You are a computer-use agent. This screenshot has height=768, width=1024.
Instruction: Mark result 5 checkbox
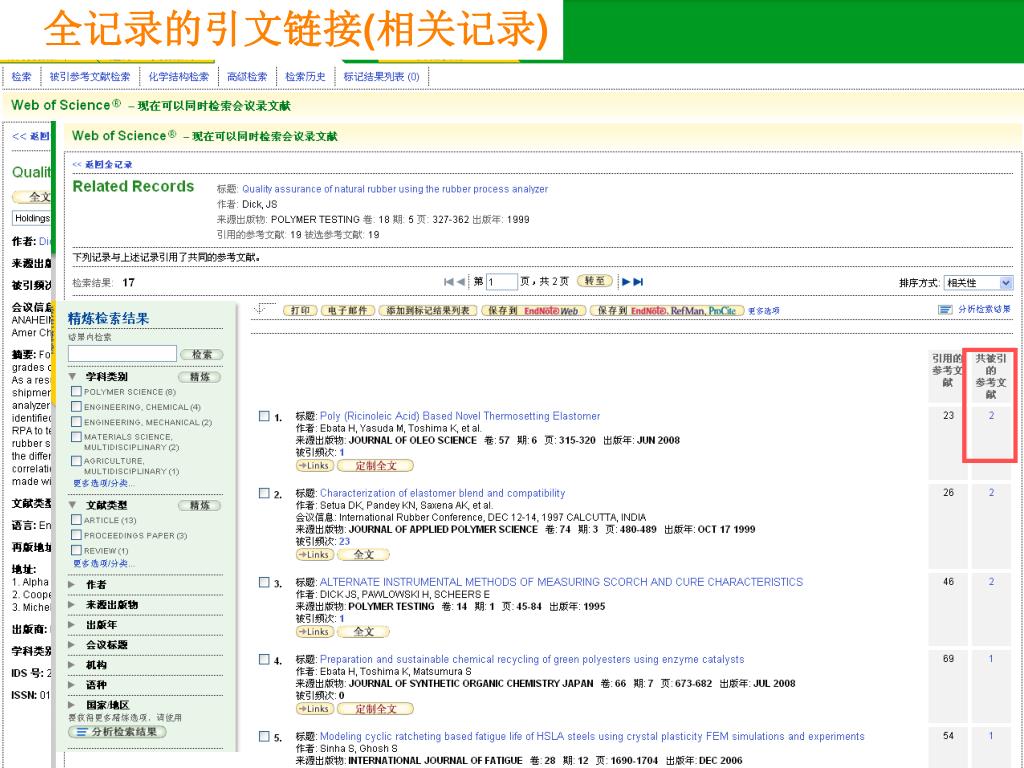(x=264, y=737)
